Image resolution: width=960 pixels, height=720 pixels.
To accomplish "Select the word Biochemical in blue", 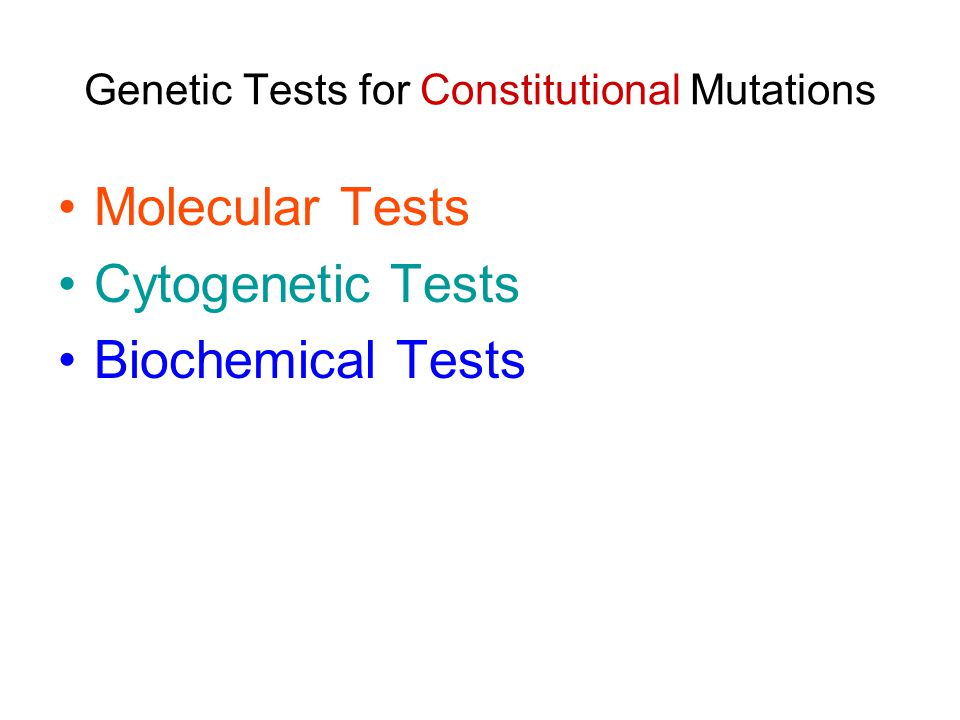I will pos(234,359).
